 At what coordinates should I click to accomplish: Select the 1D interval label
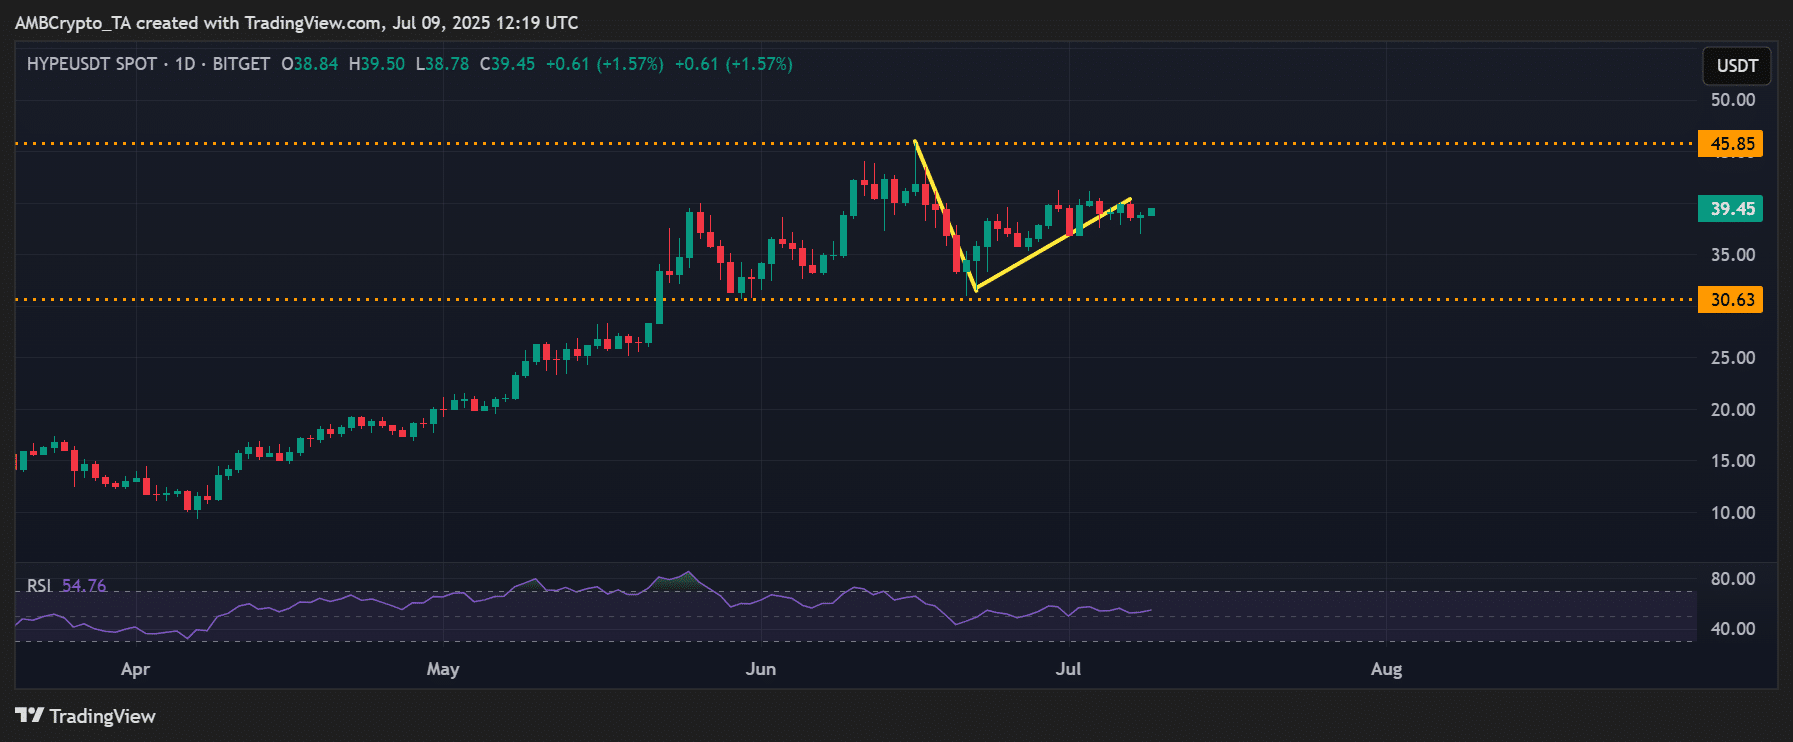[x=185, y=64]
